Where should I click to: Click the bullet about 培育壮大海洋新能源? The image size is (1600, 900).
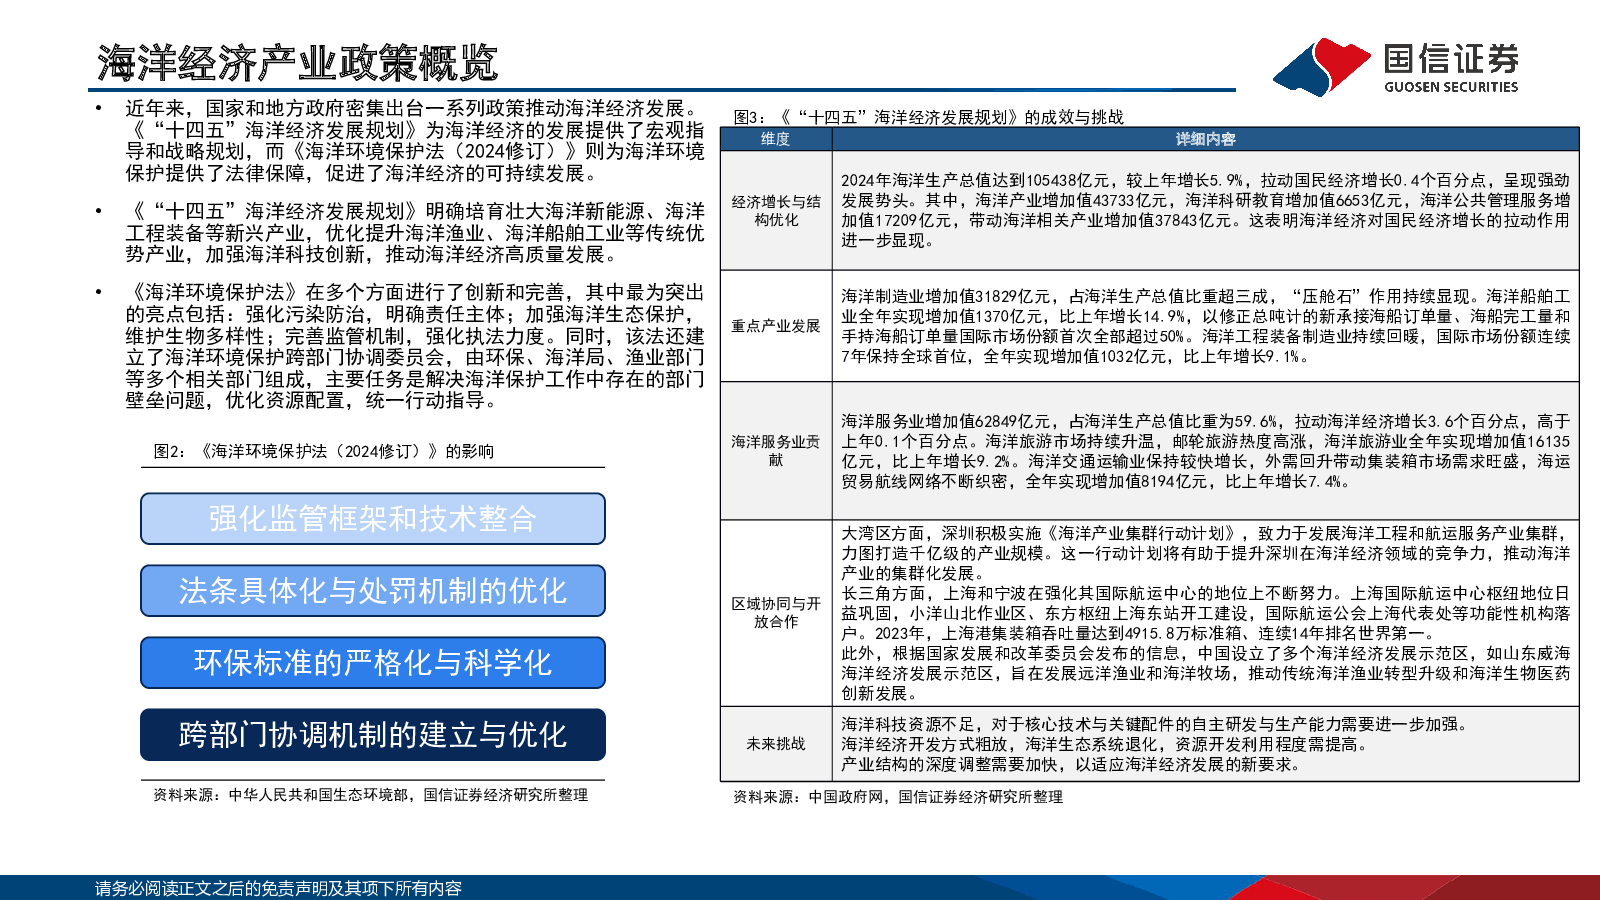415,233
